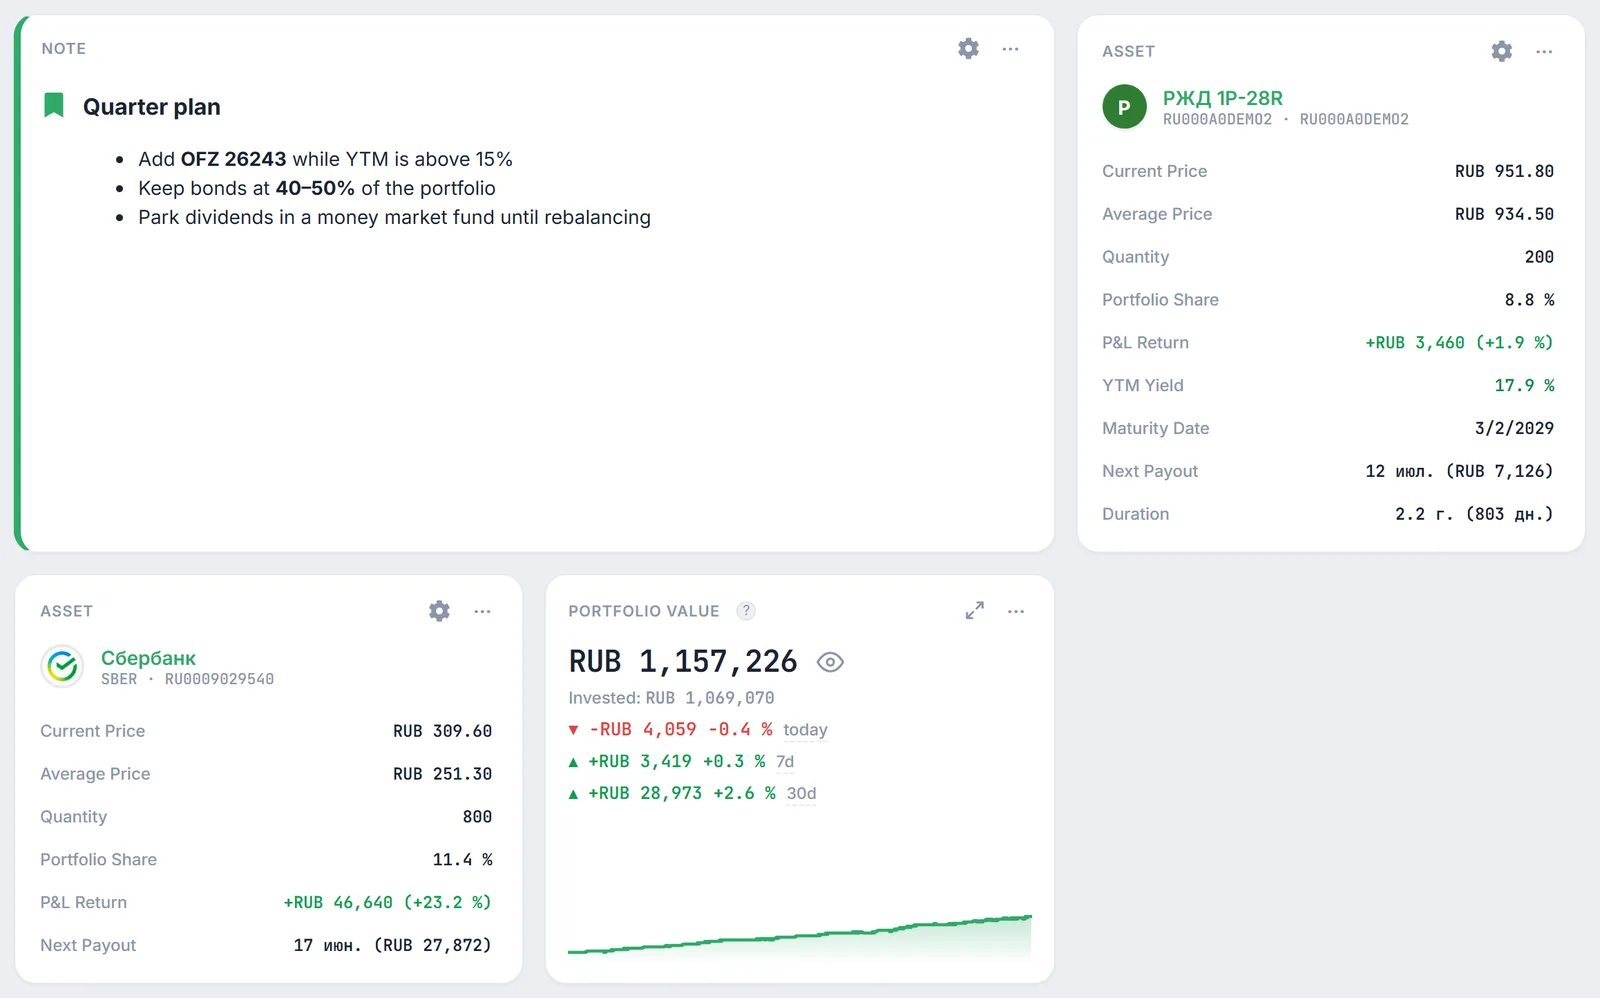Toggle portfolio value visibility with the eye icon
The height and width of the screenshot is (998, 1600).
[x=830, y=662]
